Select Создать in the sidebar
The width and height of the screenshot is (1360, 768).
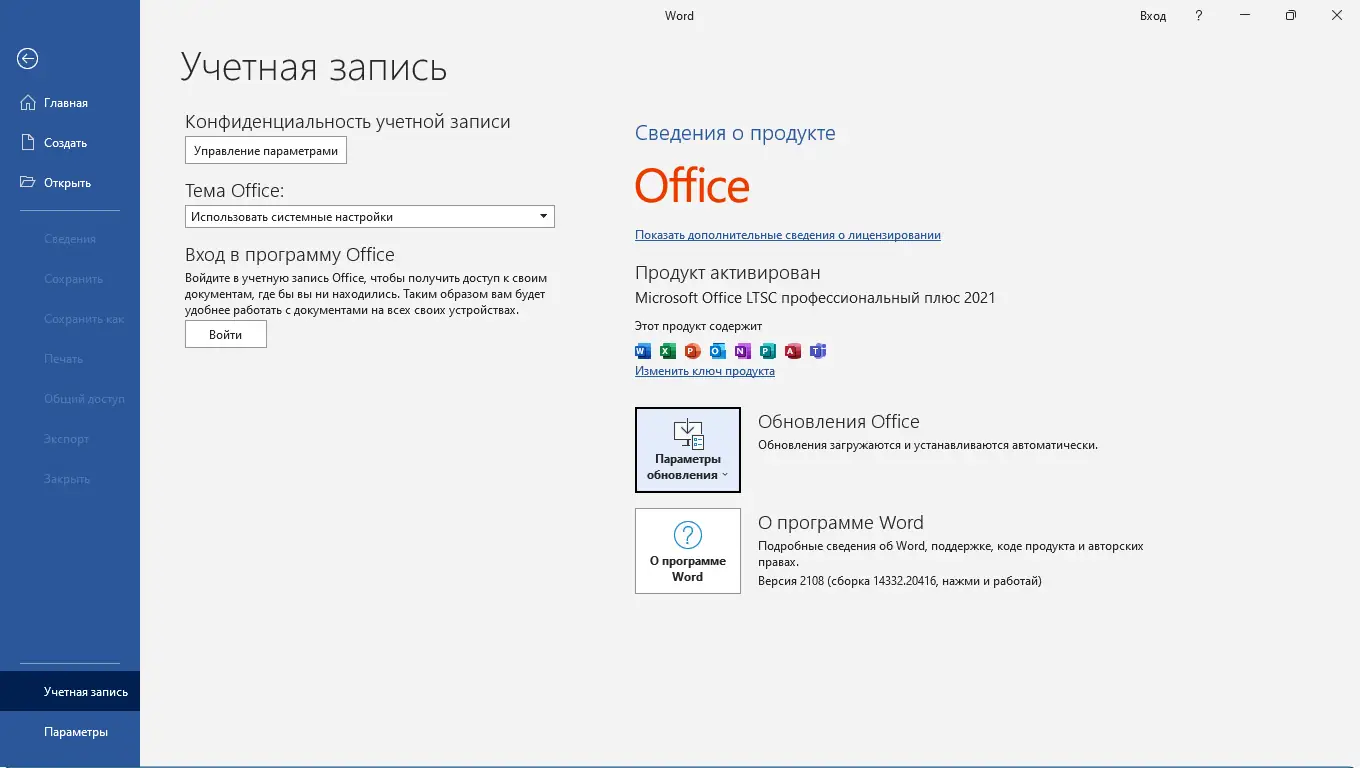pos(70,143)
